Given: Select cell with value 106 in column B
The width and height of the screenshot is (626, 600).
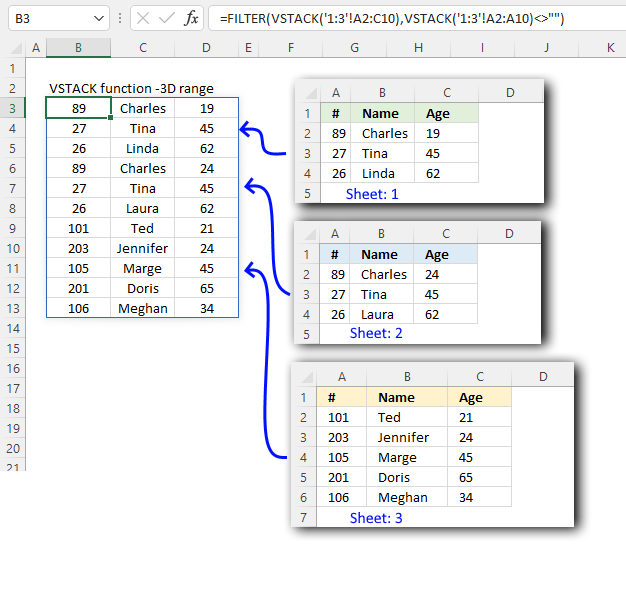Looking at the screenshot, I should tap(78, 308).
